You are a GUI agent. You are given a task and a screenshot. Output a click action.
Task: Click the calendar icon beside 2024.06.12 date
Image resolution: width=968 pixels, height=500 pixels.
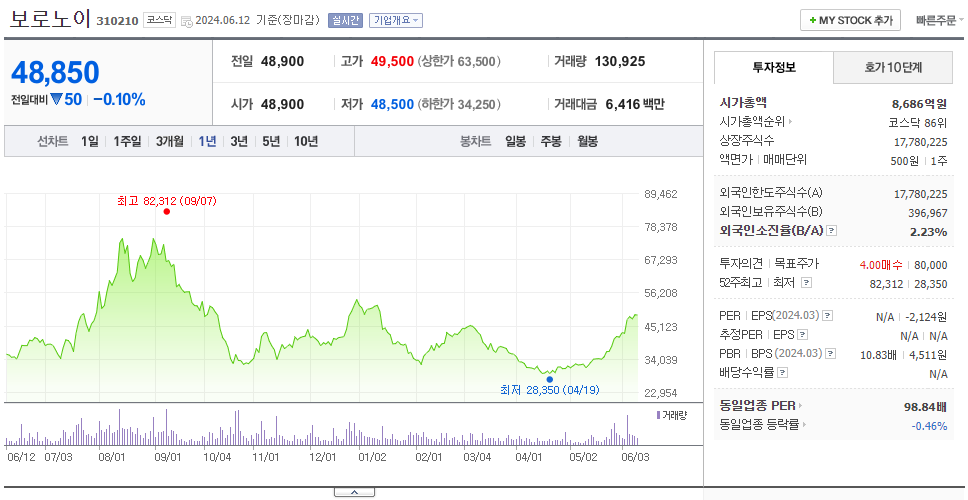(187, 21)
